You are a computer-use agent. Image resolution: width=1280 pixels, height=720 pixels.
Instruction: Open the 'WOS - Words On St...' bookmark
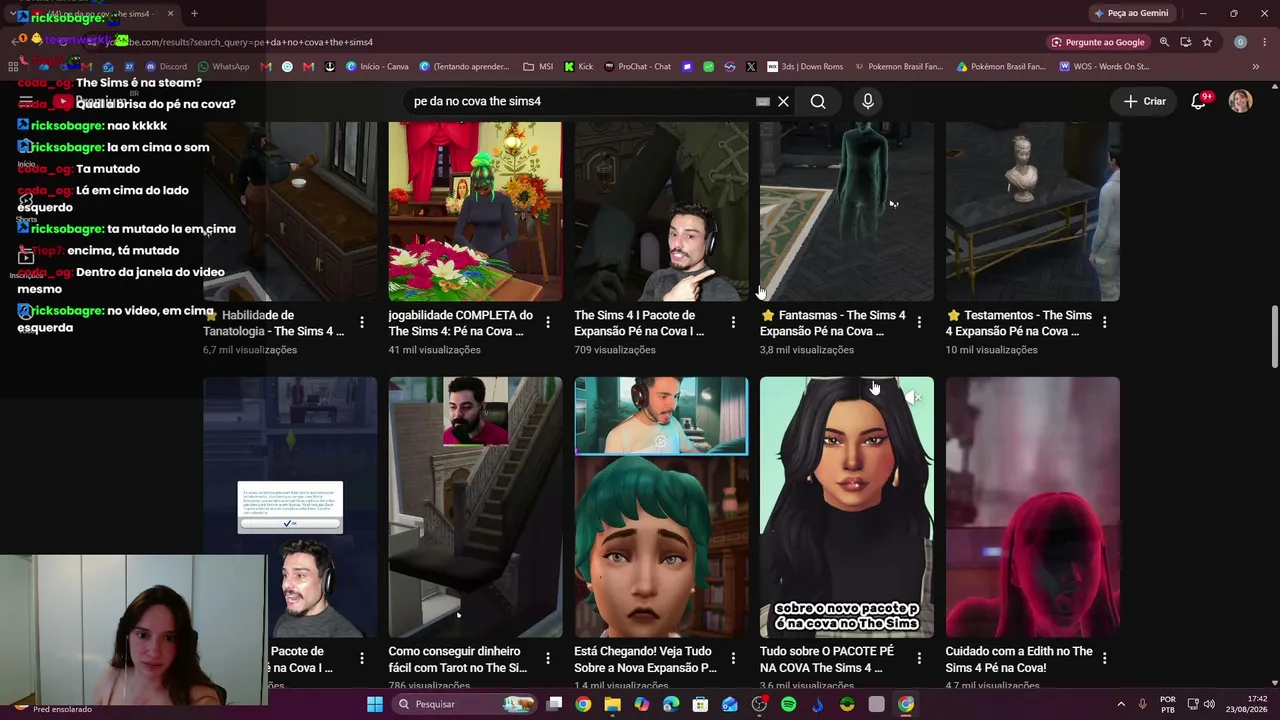1103,67
